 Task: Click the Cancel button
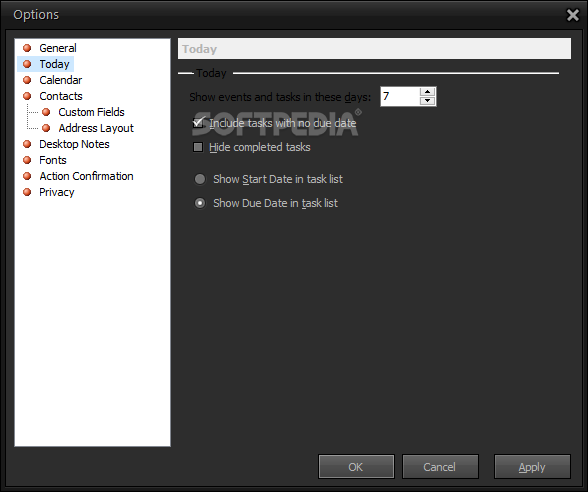440,467
